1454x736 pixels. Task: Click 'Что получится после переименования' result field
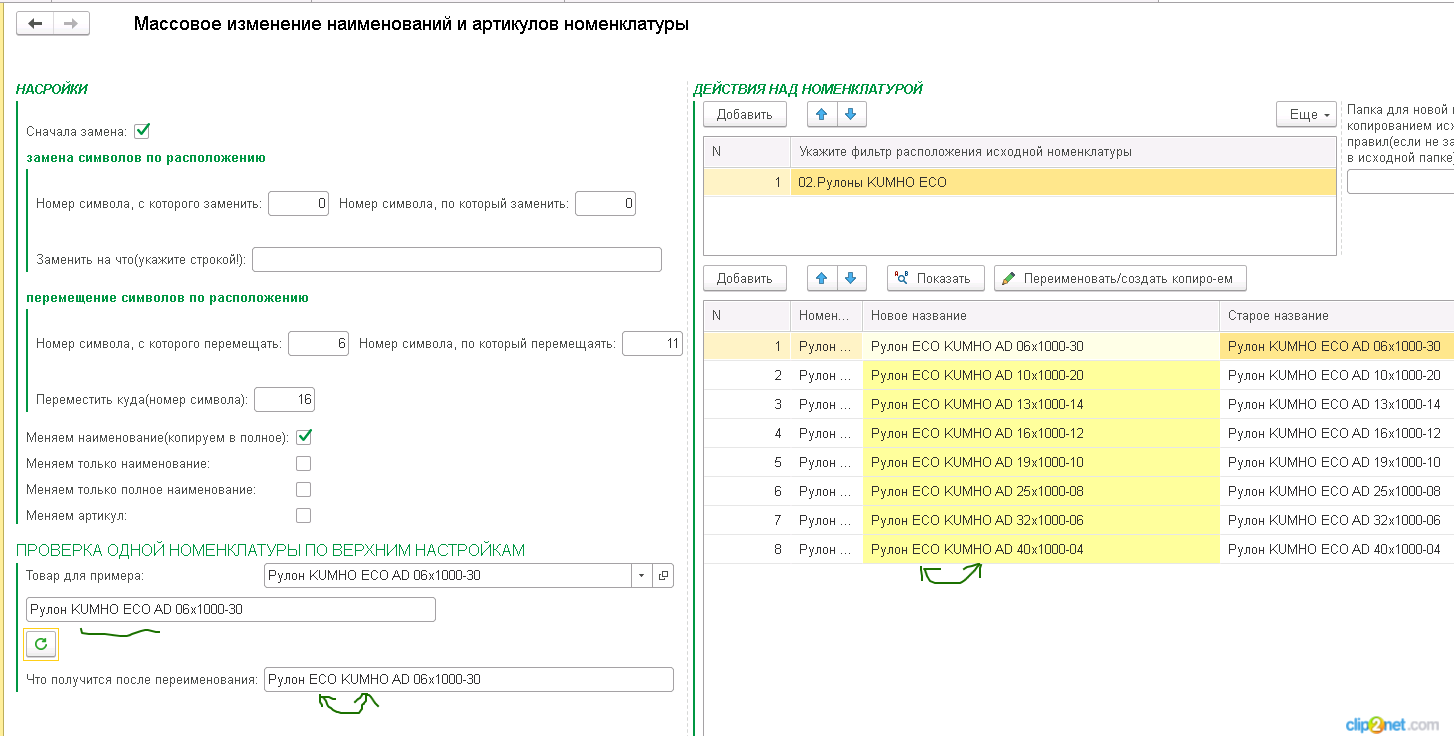(x=469, y=680)
